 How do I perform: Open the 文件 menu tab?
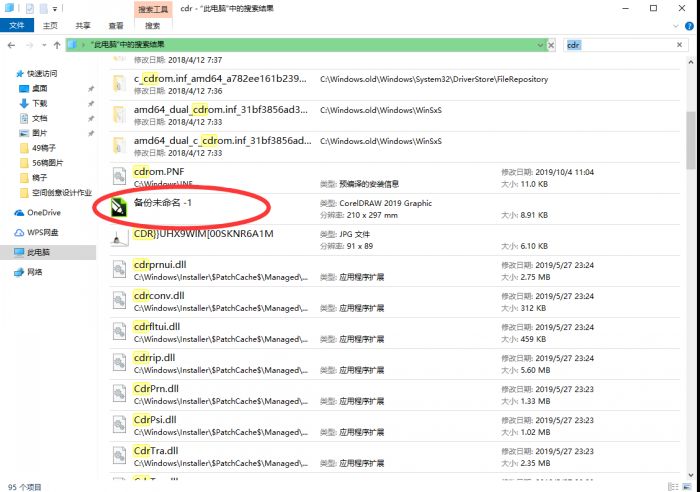(x=17, y=25)
